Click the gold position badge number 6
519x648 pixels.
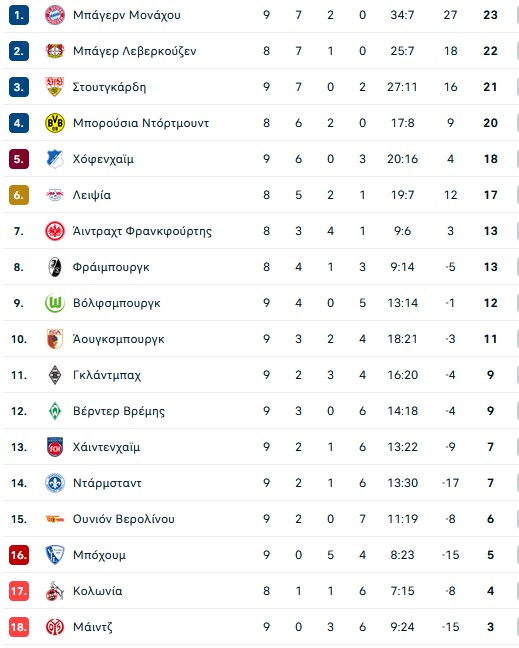pyautogui.click(x=19, y=195)
